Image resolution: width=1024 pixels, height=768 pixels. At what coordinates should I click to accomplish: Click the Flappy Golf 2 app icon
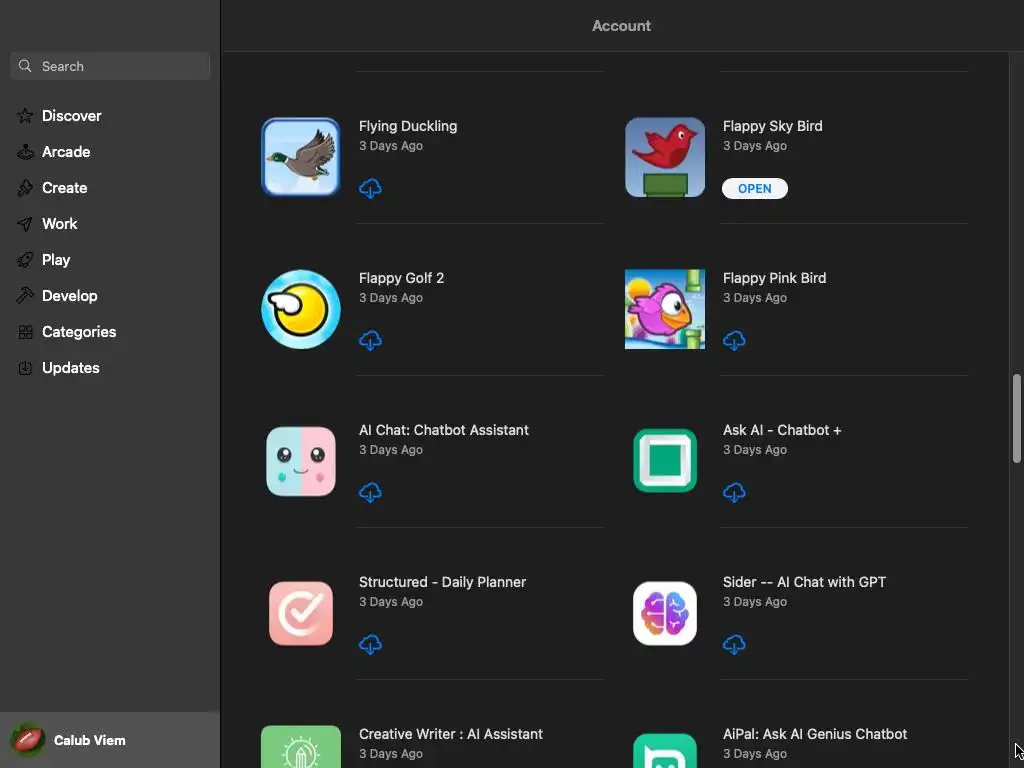pyautogui.click(x=300, y=309)
